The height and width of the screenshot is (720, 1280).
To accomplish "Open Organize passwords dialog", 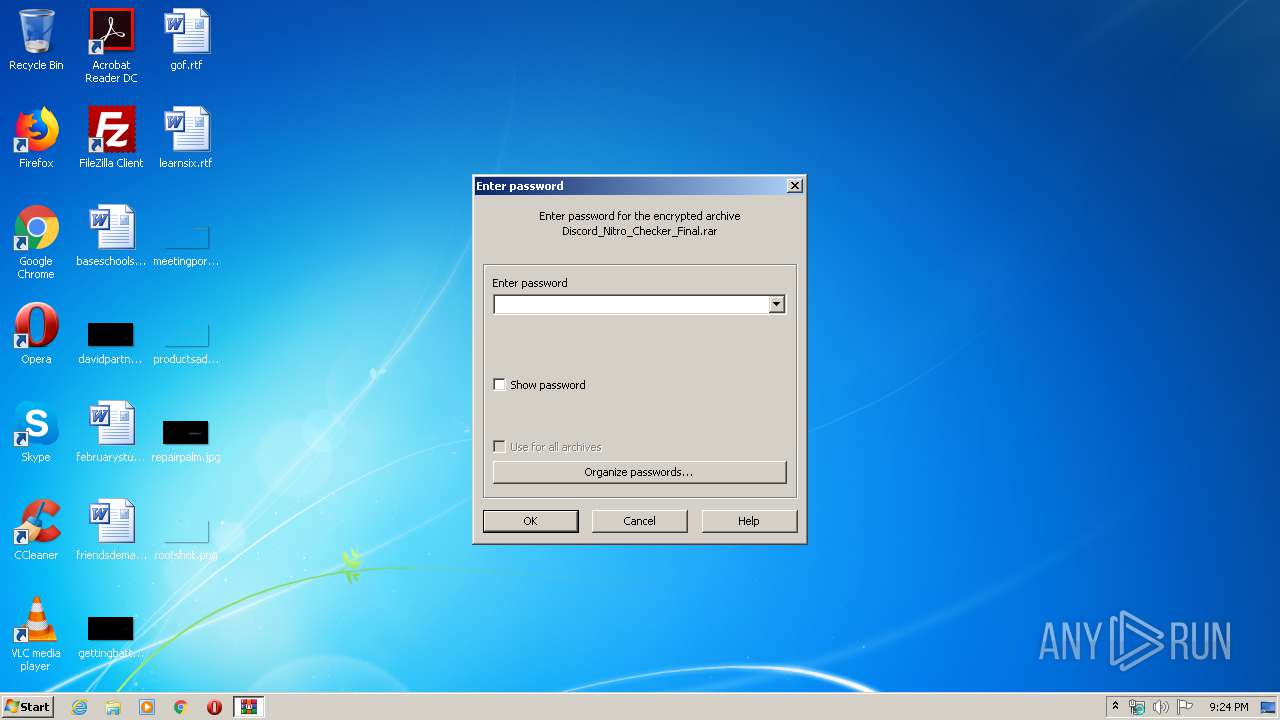I will [639, 472].
